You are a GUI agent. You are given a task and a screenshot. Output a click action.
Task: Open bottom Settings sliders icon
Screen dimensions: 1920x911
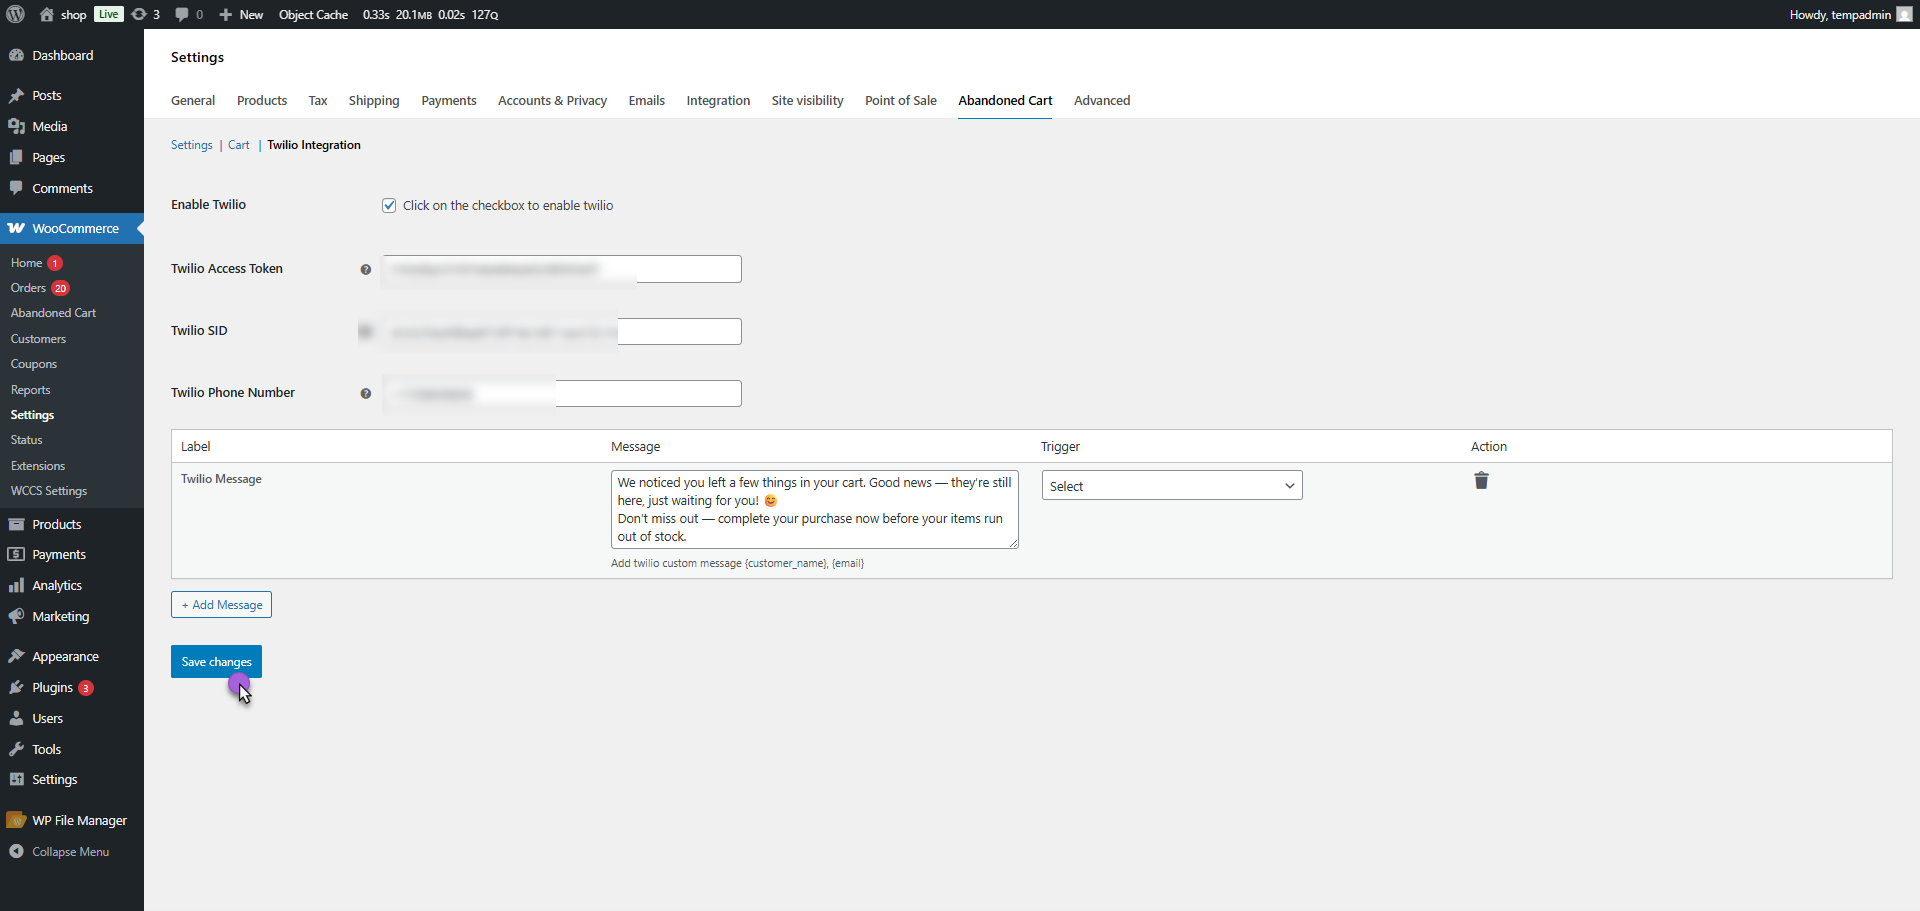pos(16,779)
